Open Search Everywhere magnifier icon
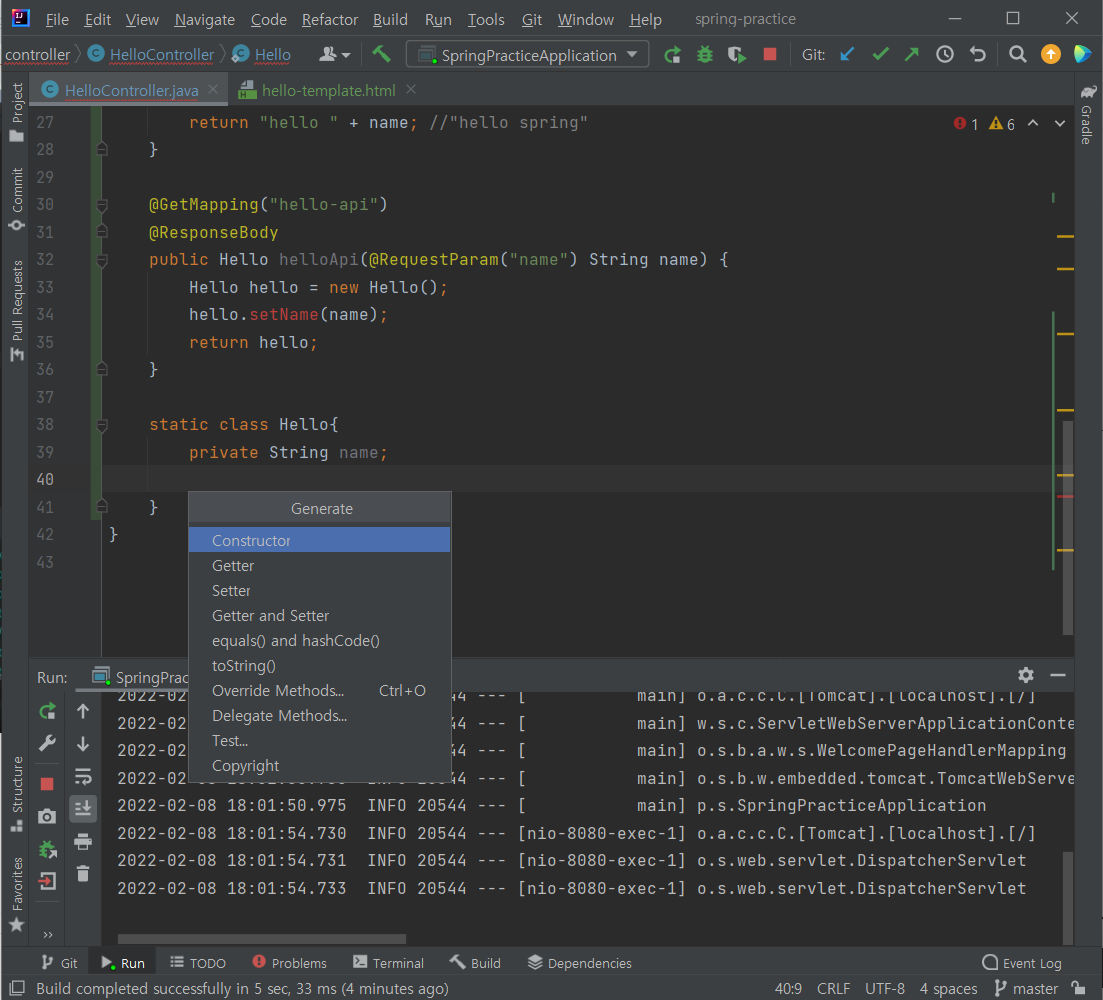The height and width of the screenshot is (1000, 1103). click(x=1017, y=54)
